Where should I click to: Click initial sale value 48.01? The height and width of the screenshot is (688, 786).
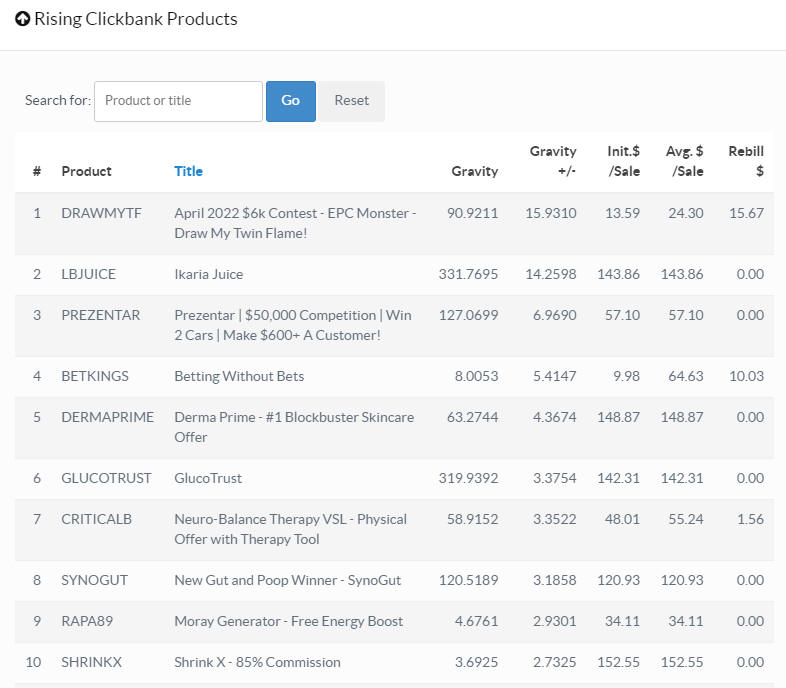pyautogui.click(x=623, y=520)
